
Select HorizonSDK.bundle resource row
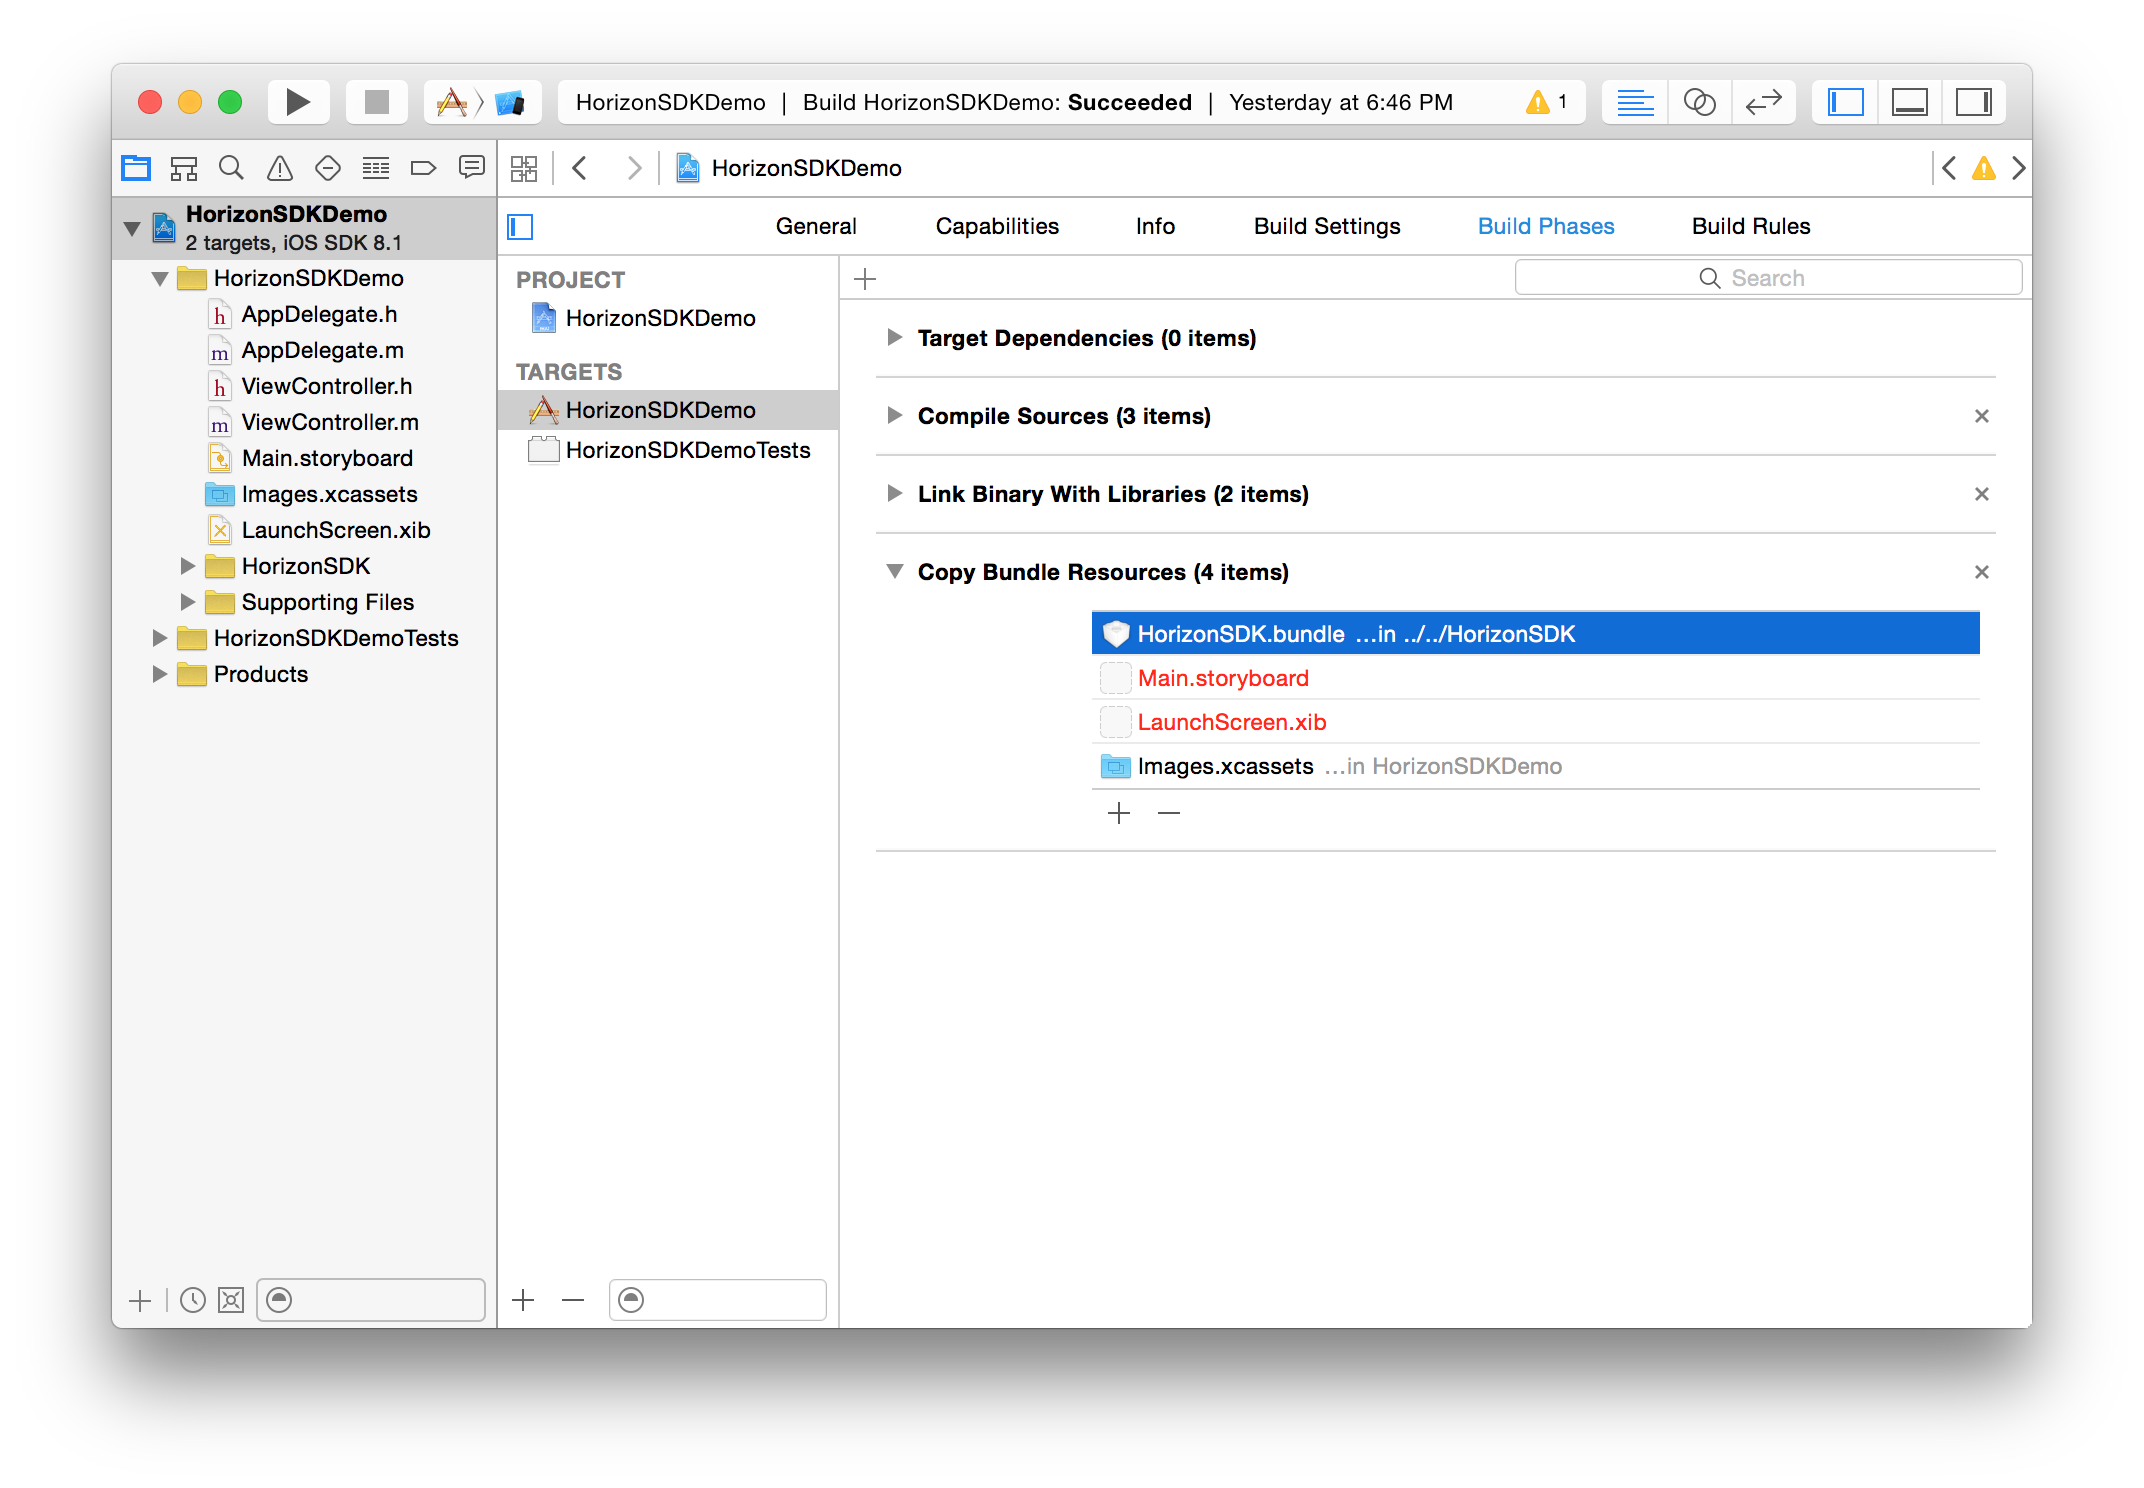tap(1535, 634)
